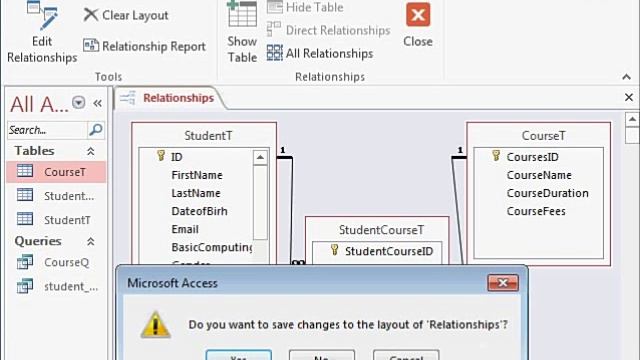Click No in the save dialog

[322, 356]
